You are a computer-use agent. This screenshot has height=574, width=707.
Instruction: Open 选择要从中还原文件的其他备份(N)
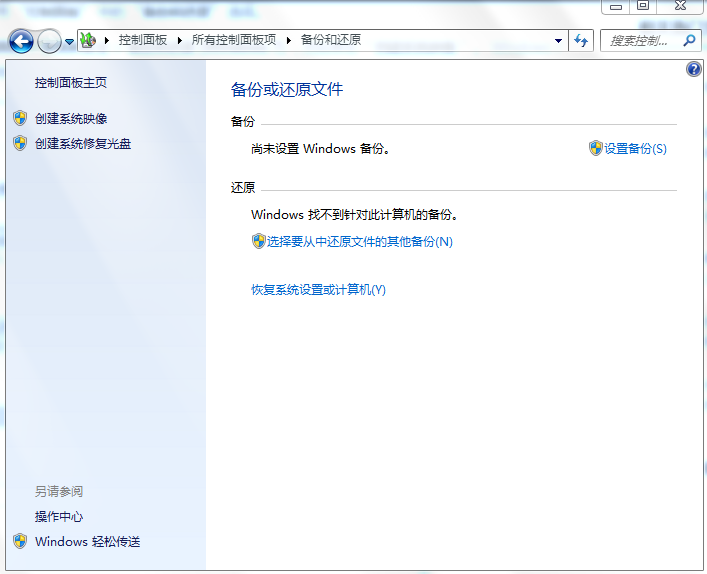coord(359,242)
